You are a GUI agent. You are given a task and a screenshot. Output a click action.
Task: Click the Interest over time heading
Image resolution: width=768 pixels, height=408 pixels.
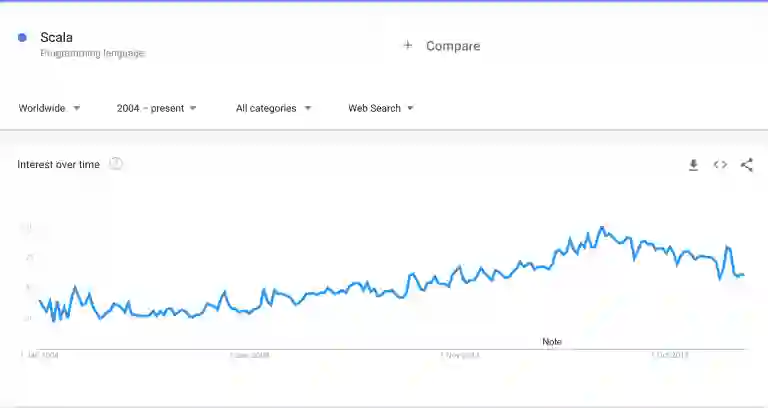(x=58, y=164)
